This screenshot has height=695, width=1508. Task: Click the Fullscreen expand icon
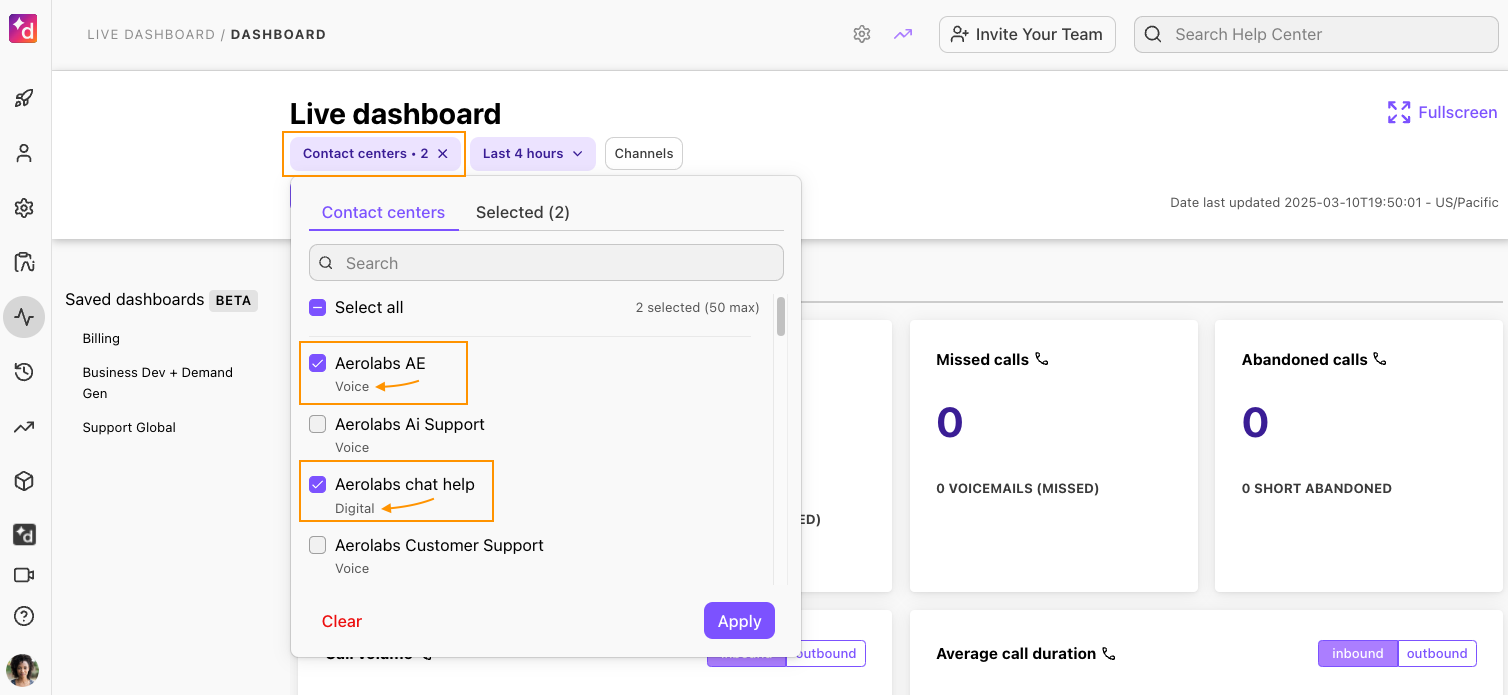1399,112
